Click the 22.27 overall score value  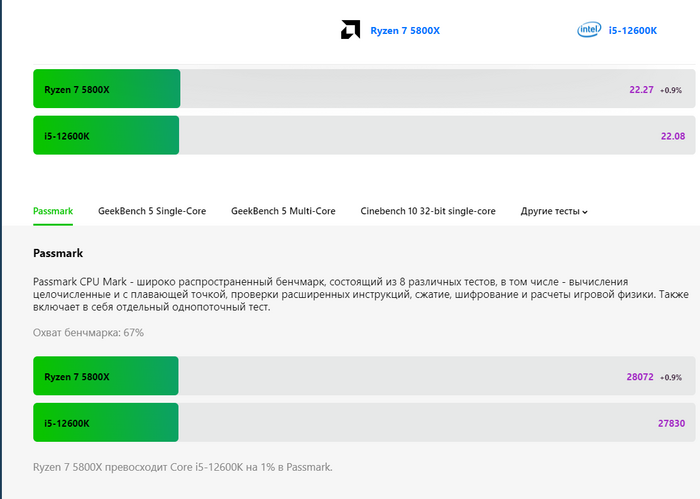[641, 90]
